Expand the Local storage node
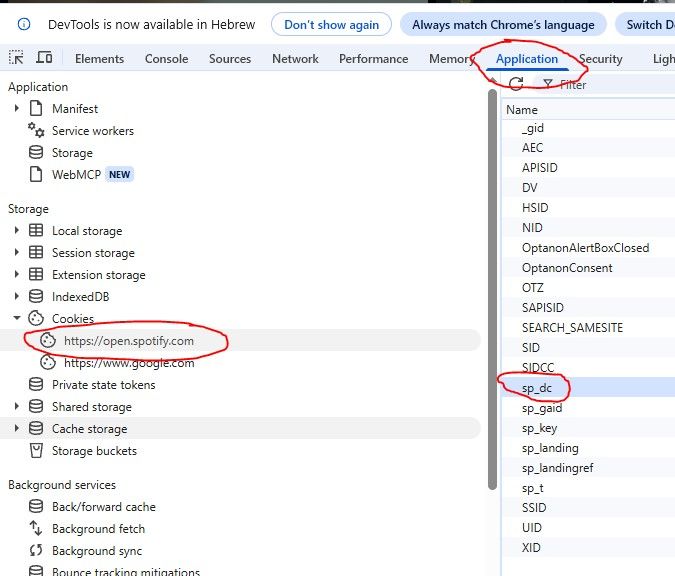 tap(16, 230)
